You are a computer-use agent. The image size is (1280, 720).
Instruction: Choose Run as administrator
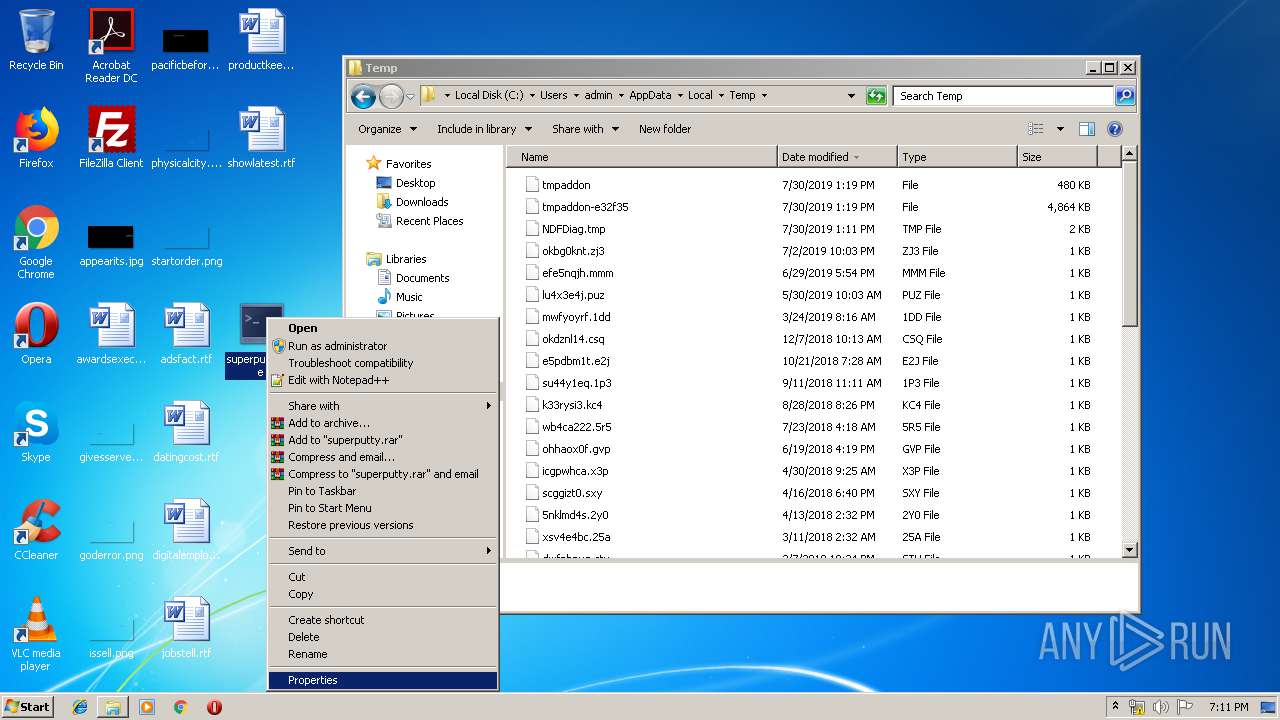coord(383,346)
